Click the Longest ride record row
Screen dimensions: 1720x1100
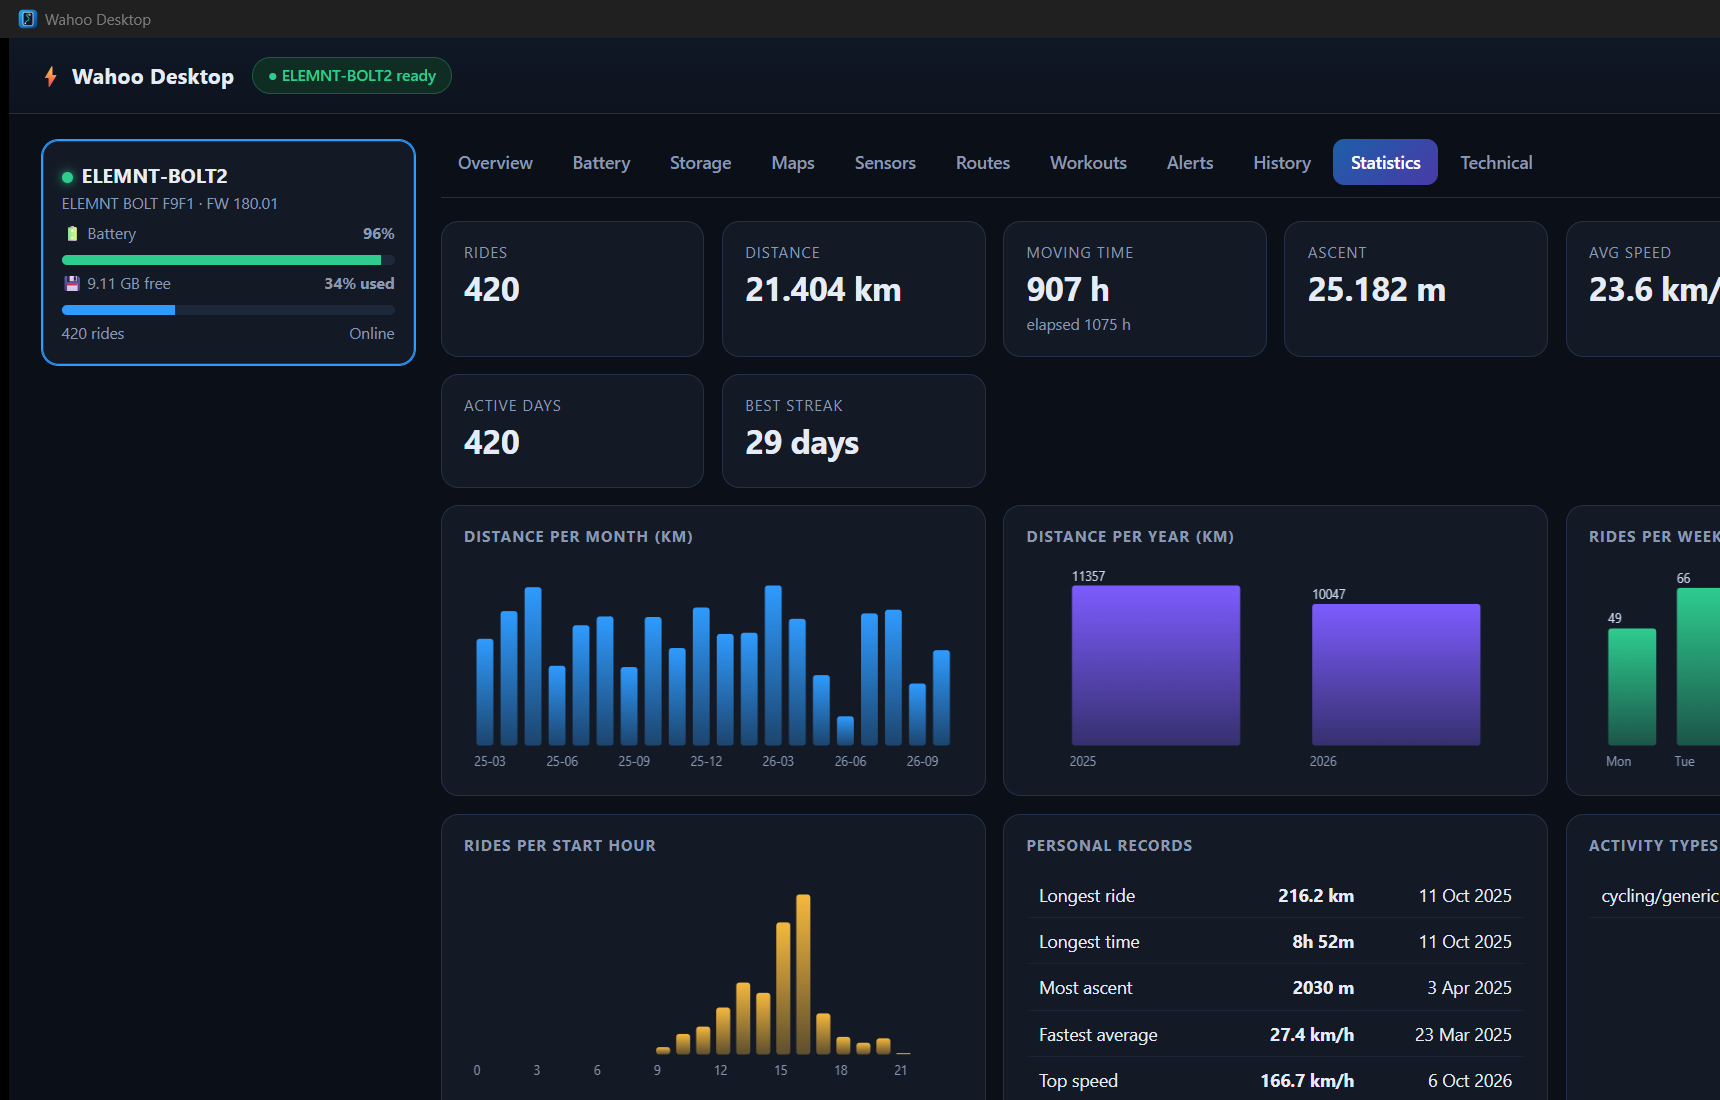pyautogui.click(x=1275, y=896)
